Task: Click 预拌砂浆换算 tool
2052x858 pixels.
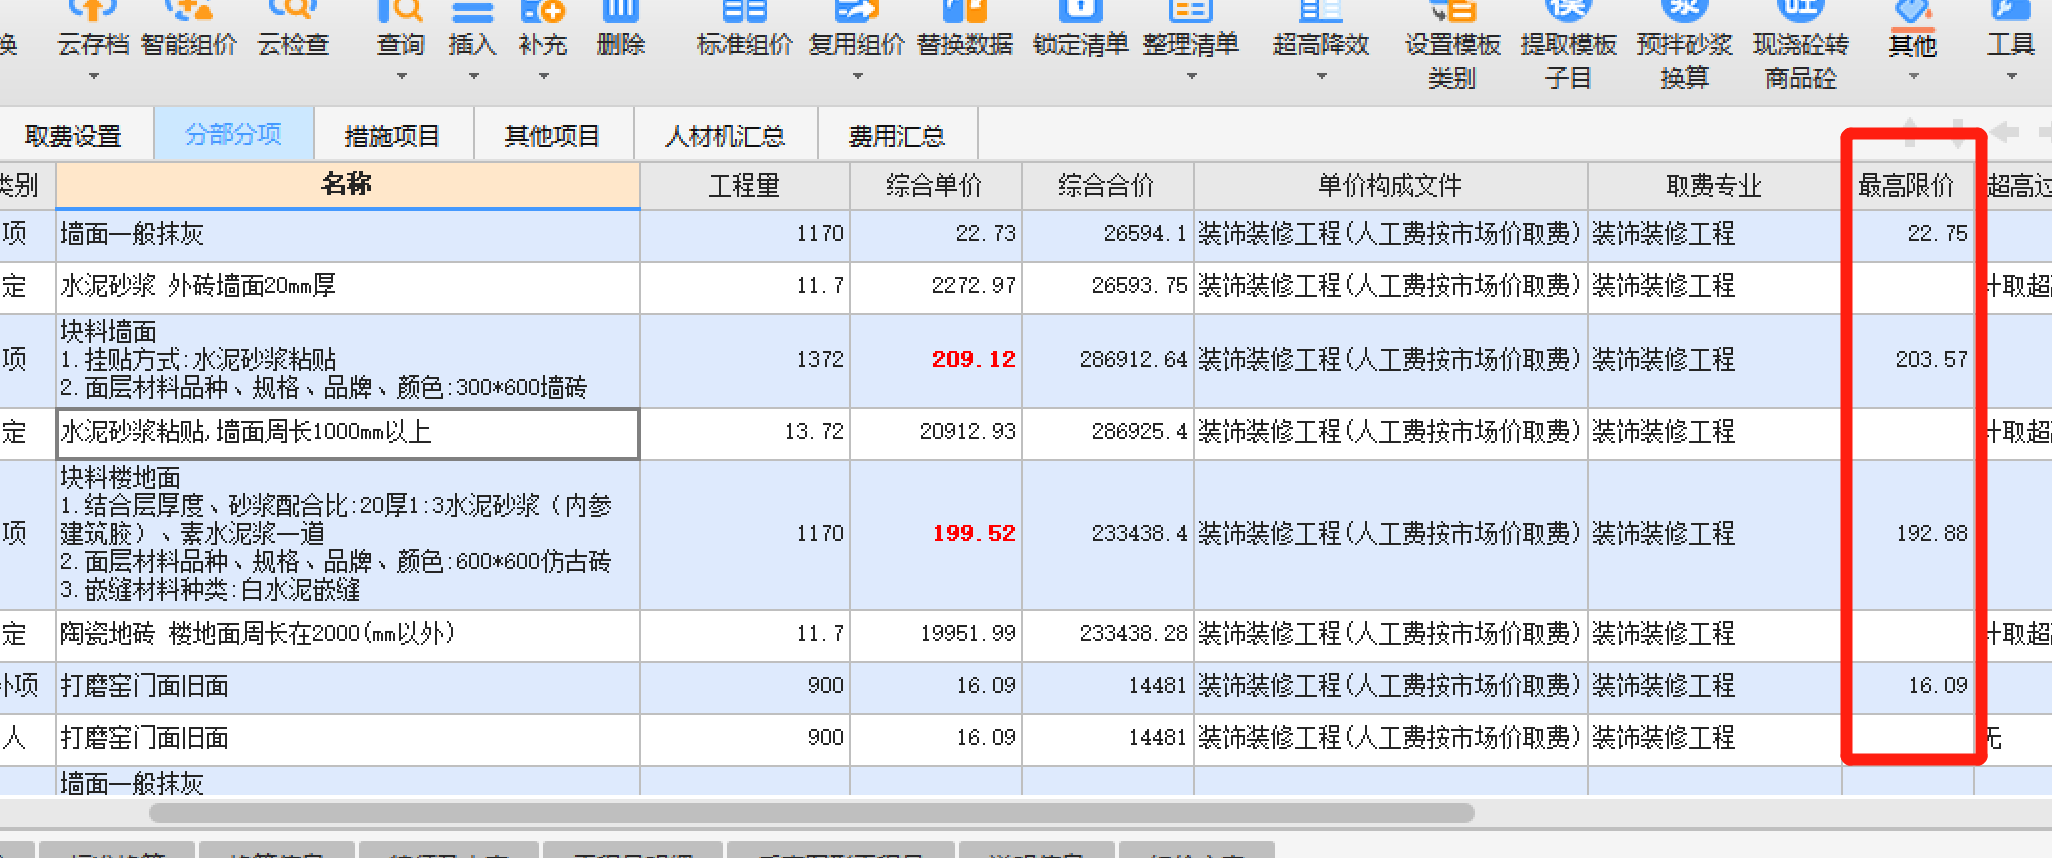Action: pos(1684,45)
